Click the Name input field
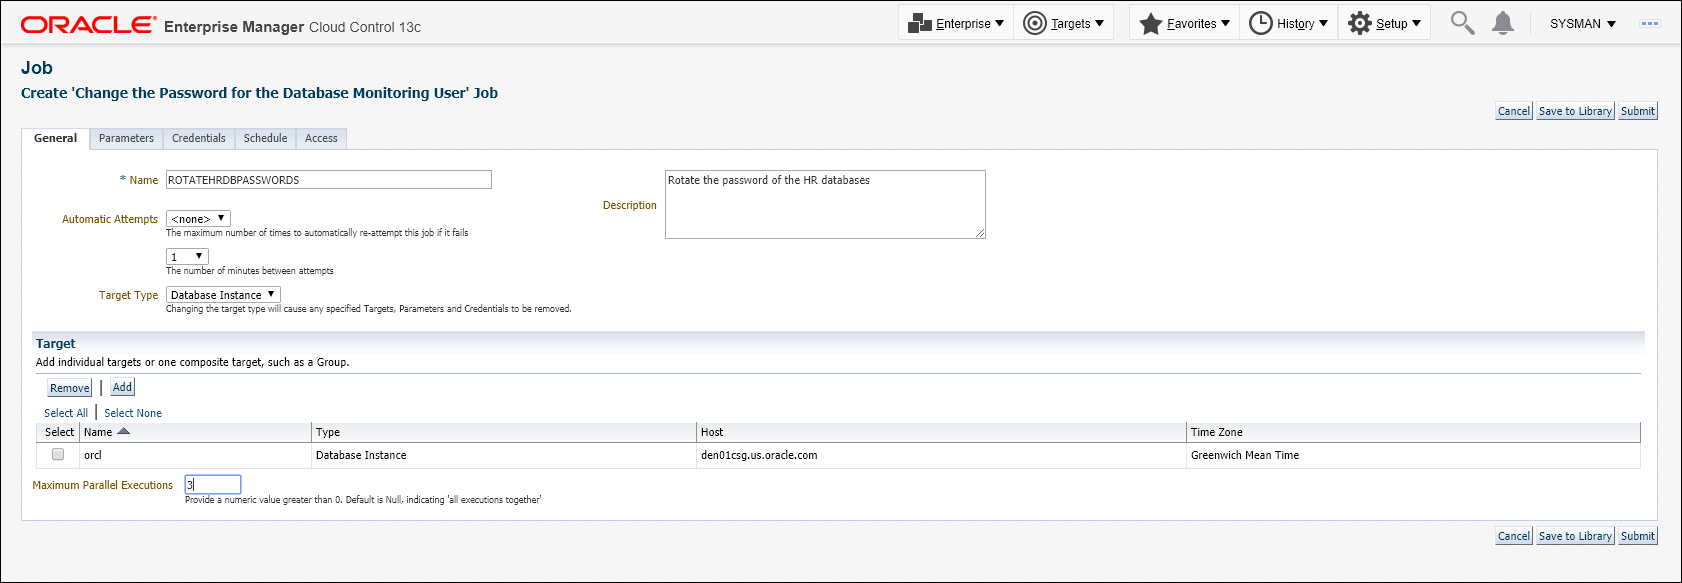Screen dimensions: 1682x583 coord(328,180)
